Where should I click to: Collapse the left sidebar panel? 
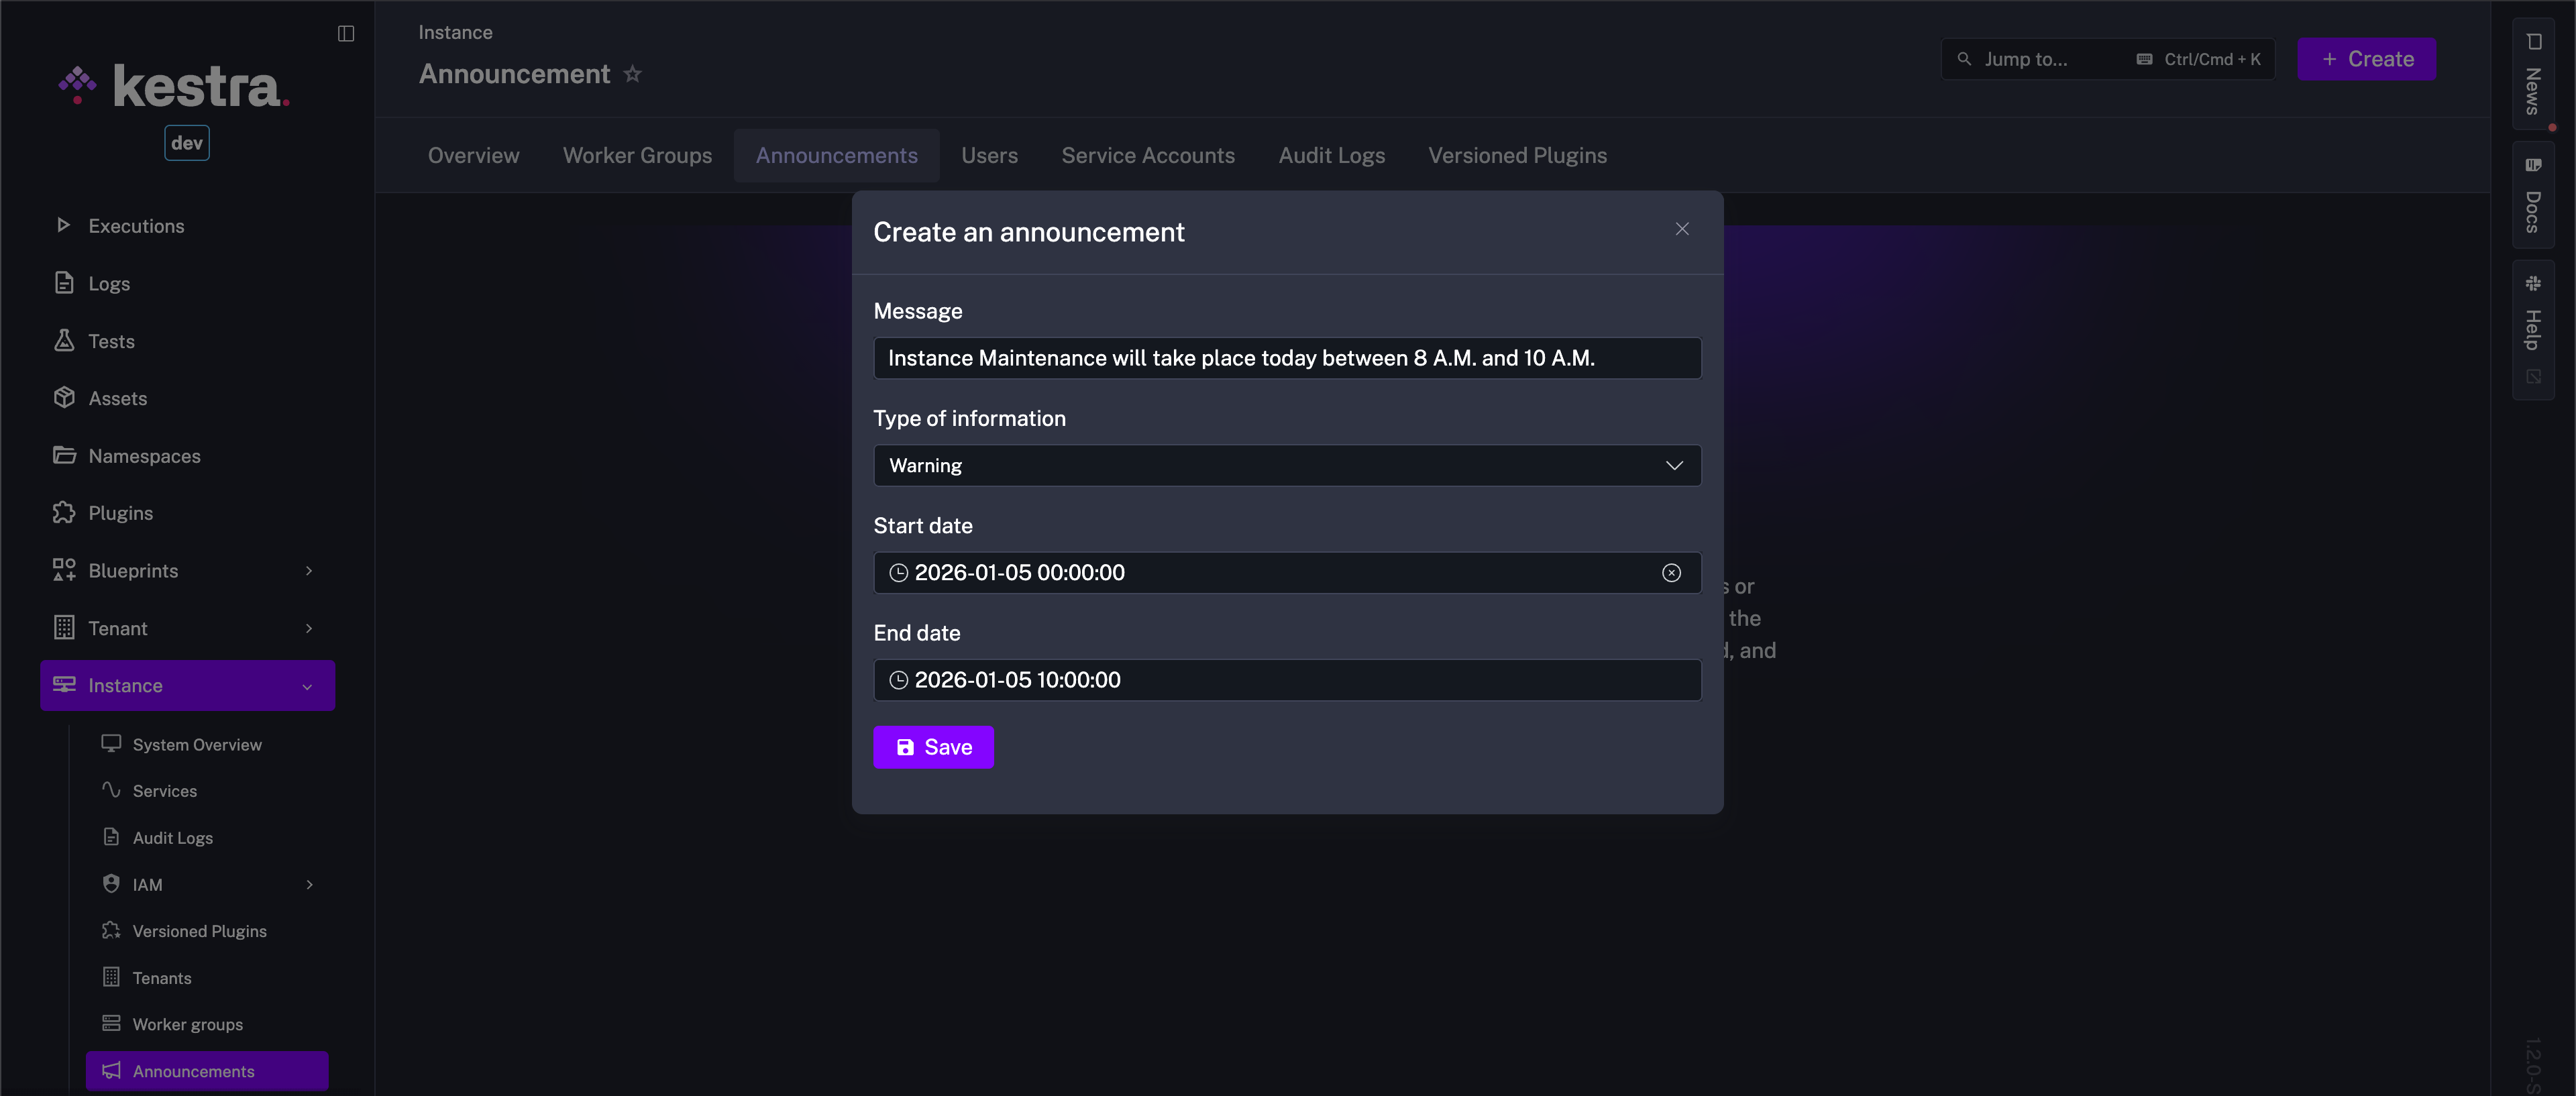click(x=345, y=33)
